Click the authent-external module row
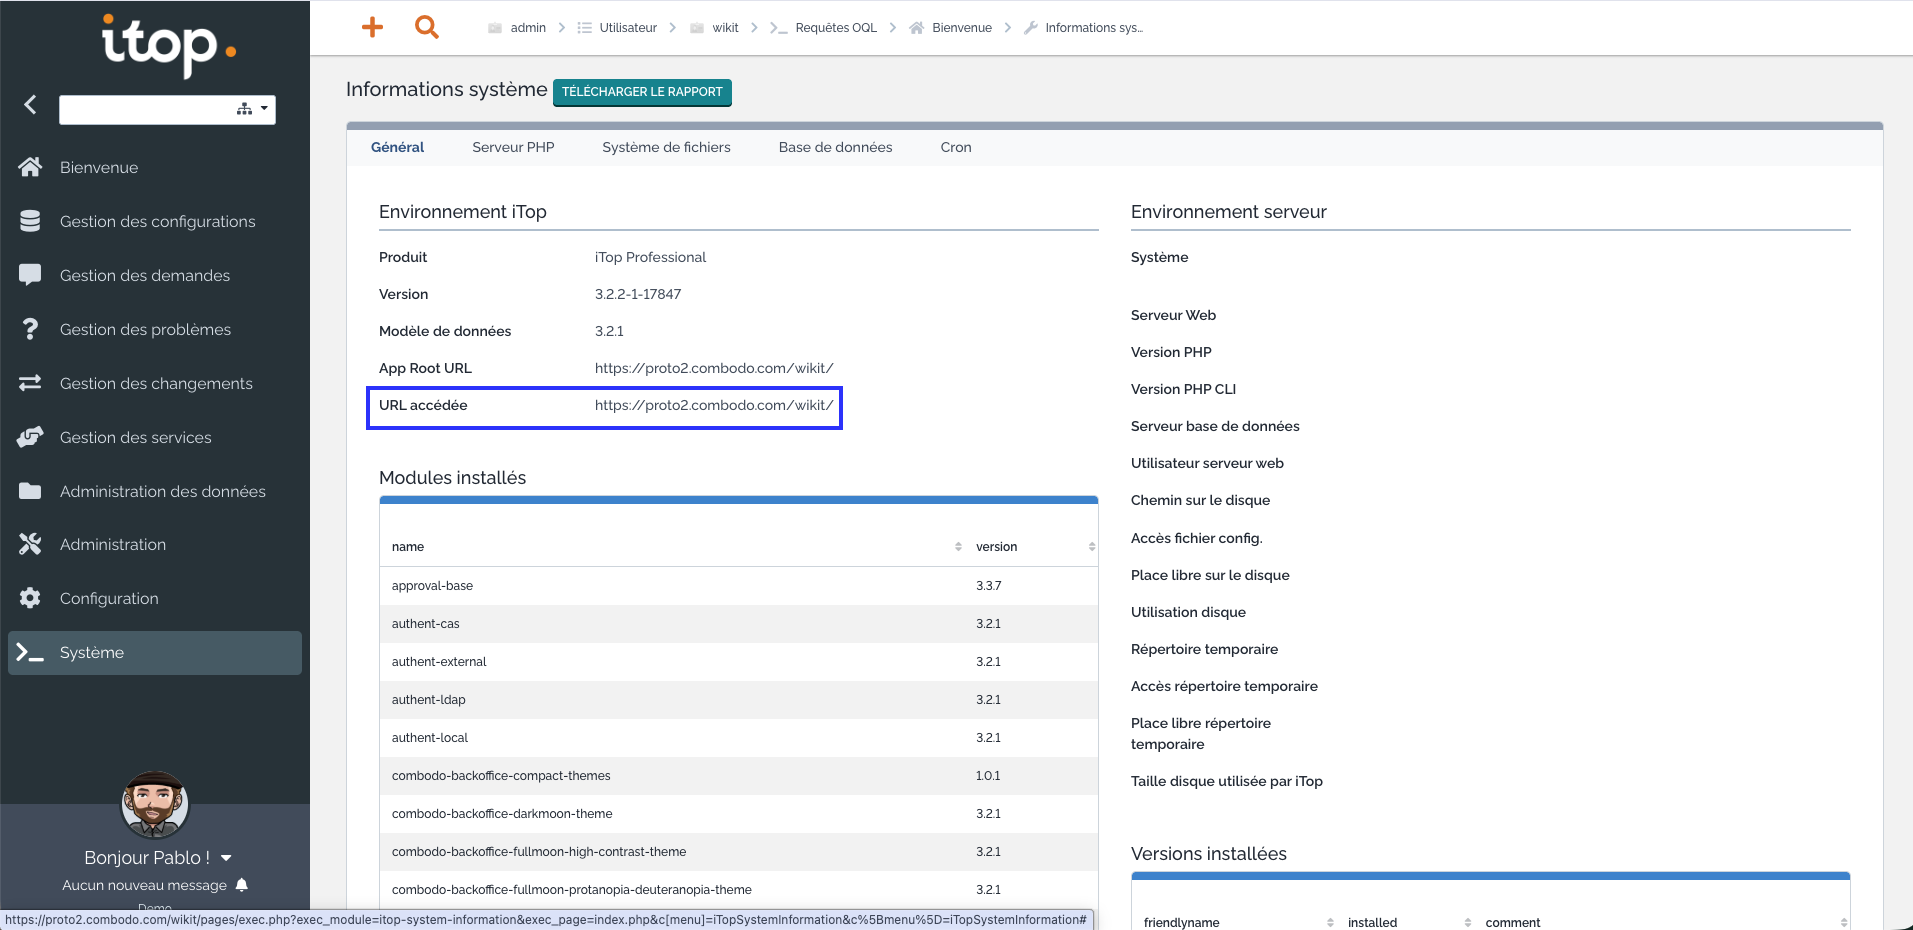 coord(739,662)
